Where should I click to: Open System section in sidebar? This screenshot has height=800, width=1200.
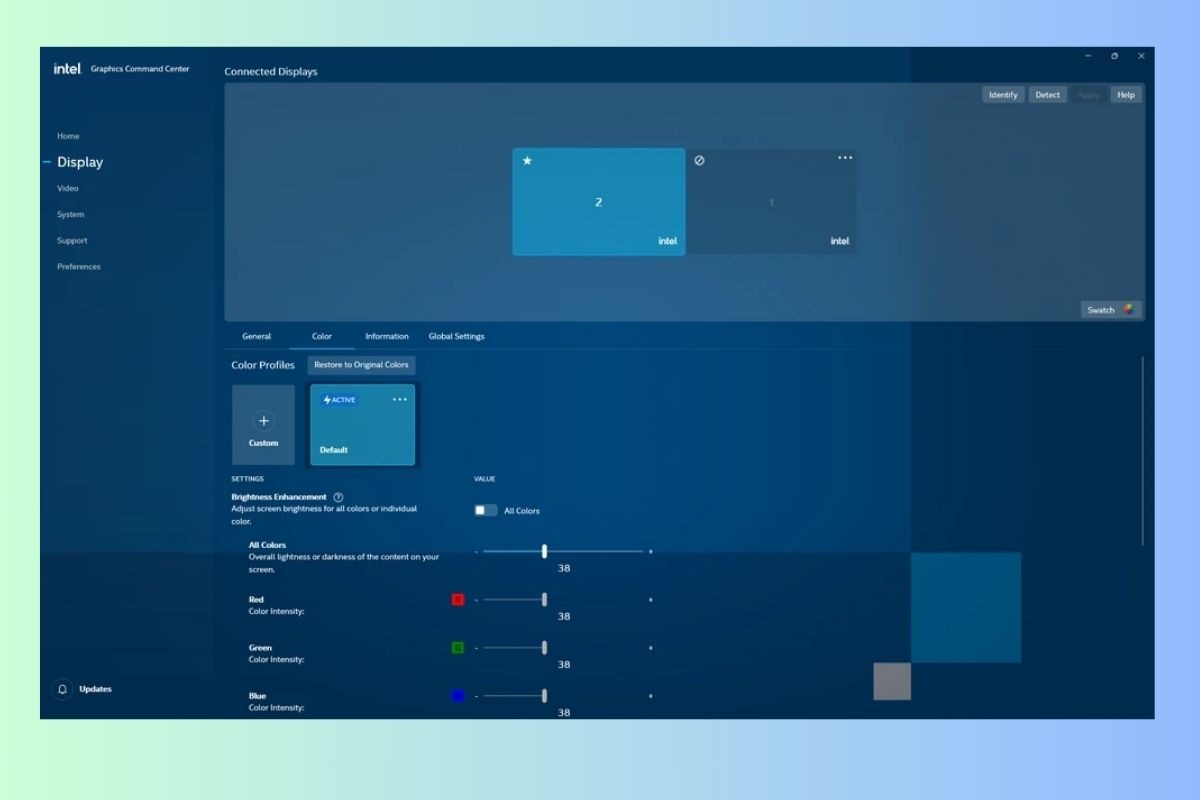(70, 214)
